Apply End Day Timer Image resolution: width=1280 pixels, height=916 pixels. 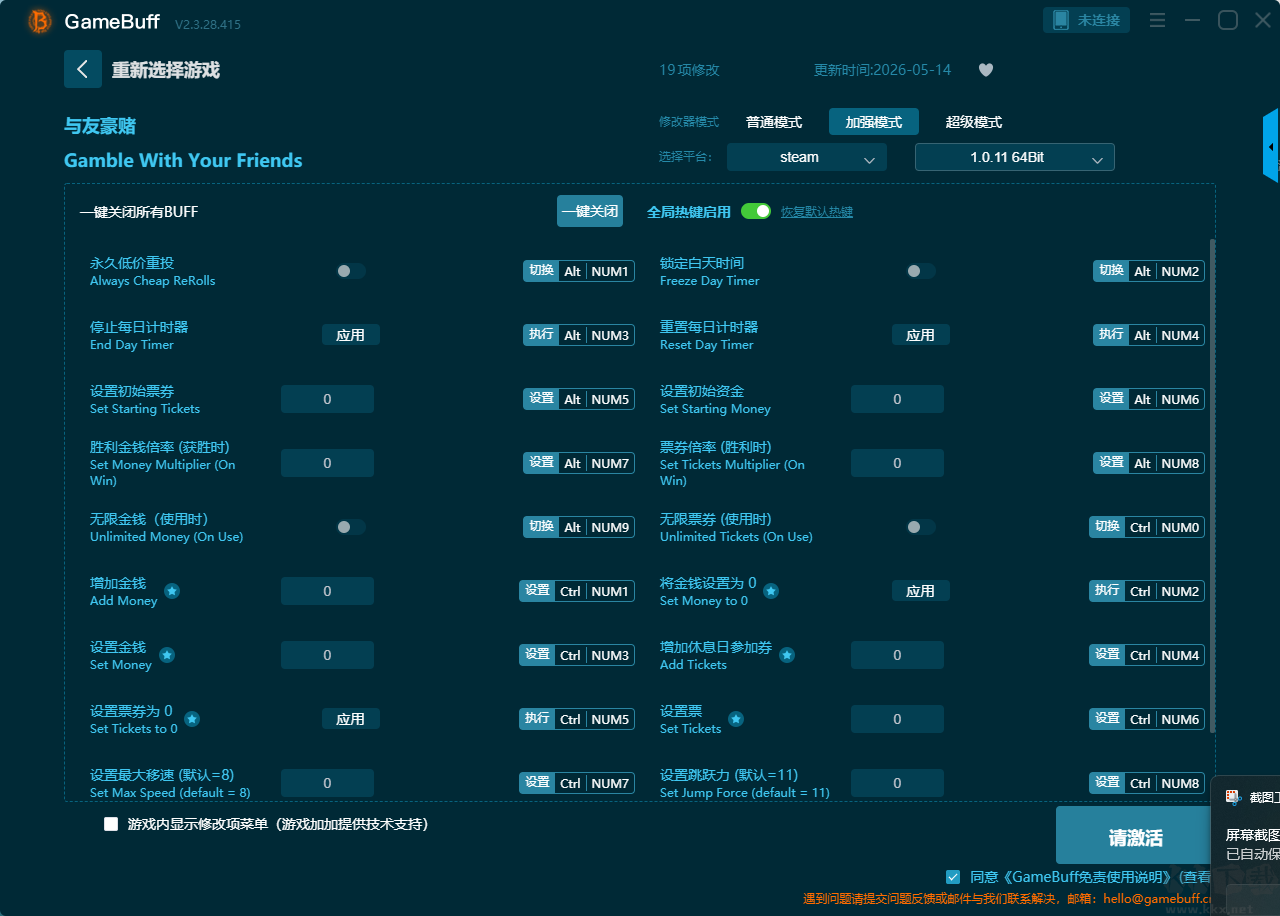point(351,335)
